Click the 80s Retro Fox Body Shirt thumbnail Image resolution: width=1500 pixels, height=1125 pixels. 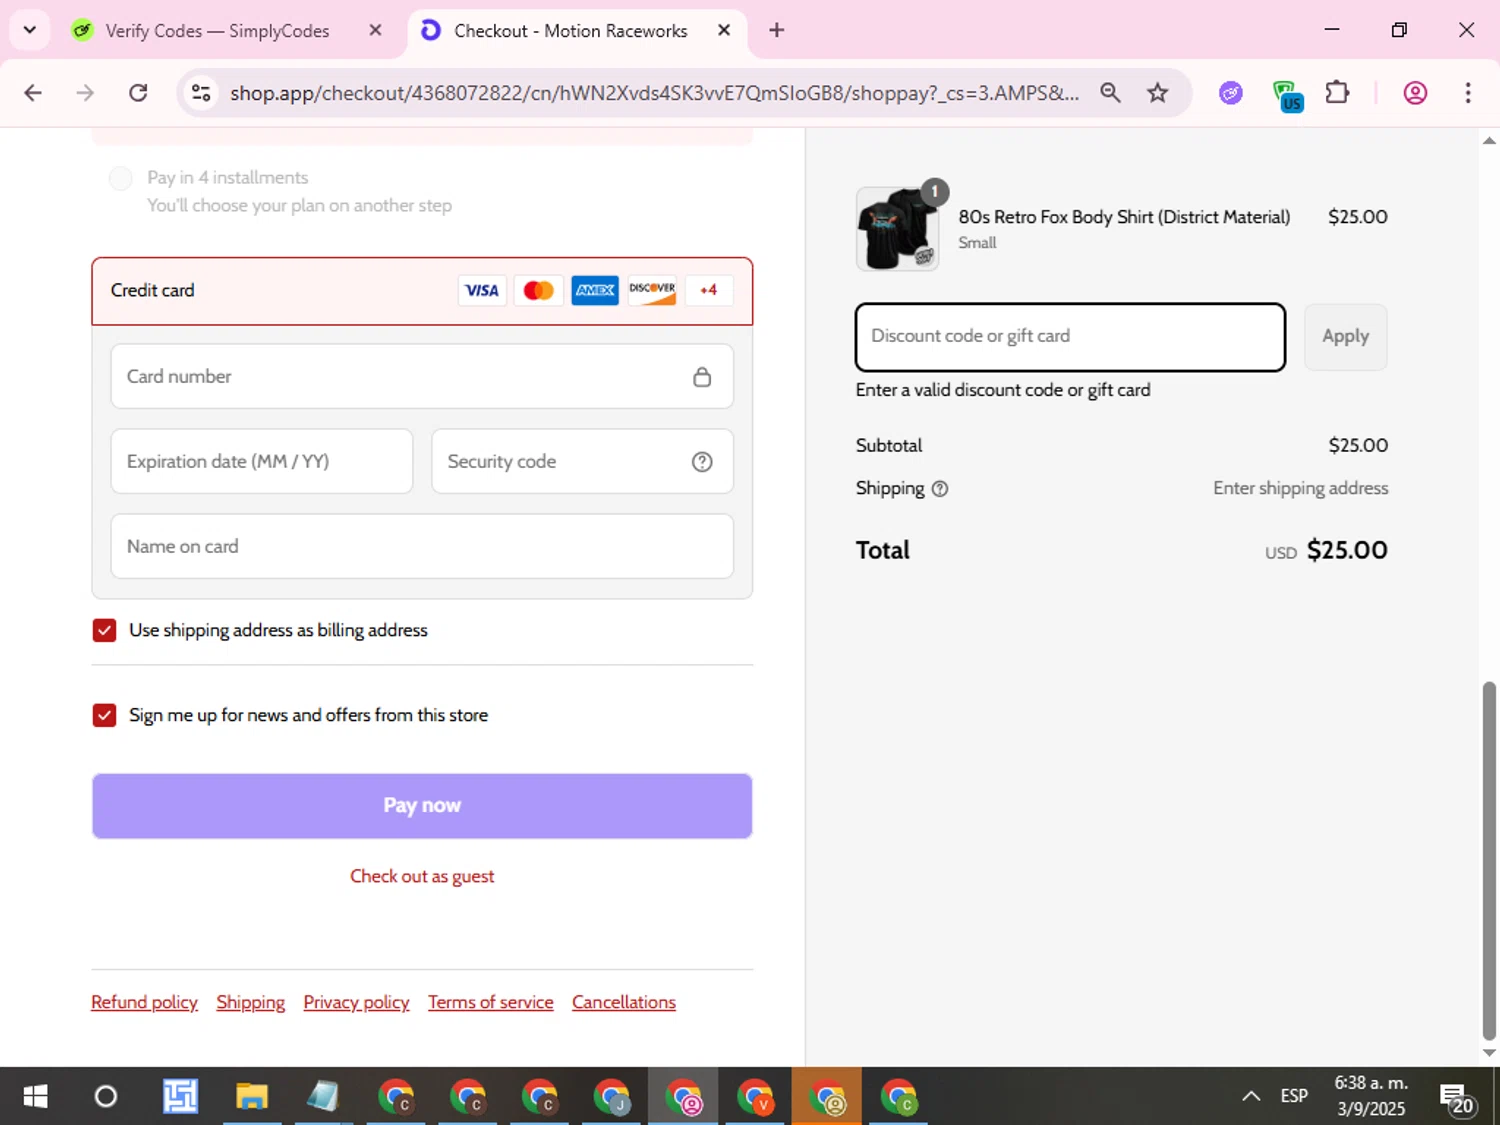click(897, 229)
